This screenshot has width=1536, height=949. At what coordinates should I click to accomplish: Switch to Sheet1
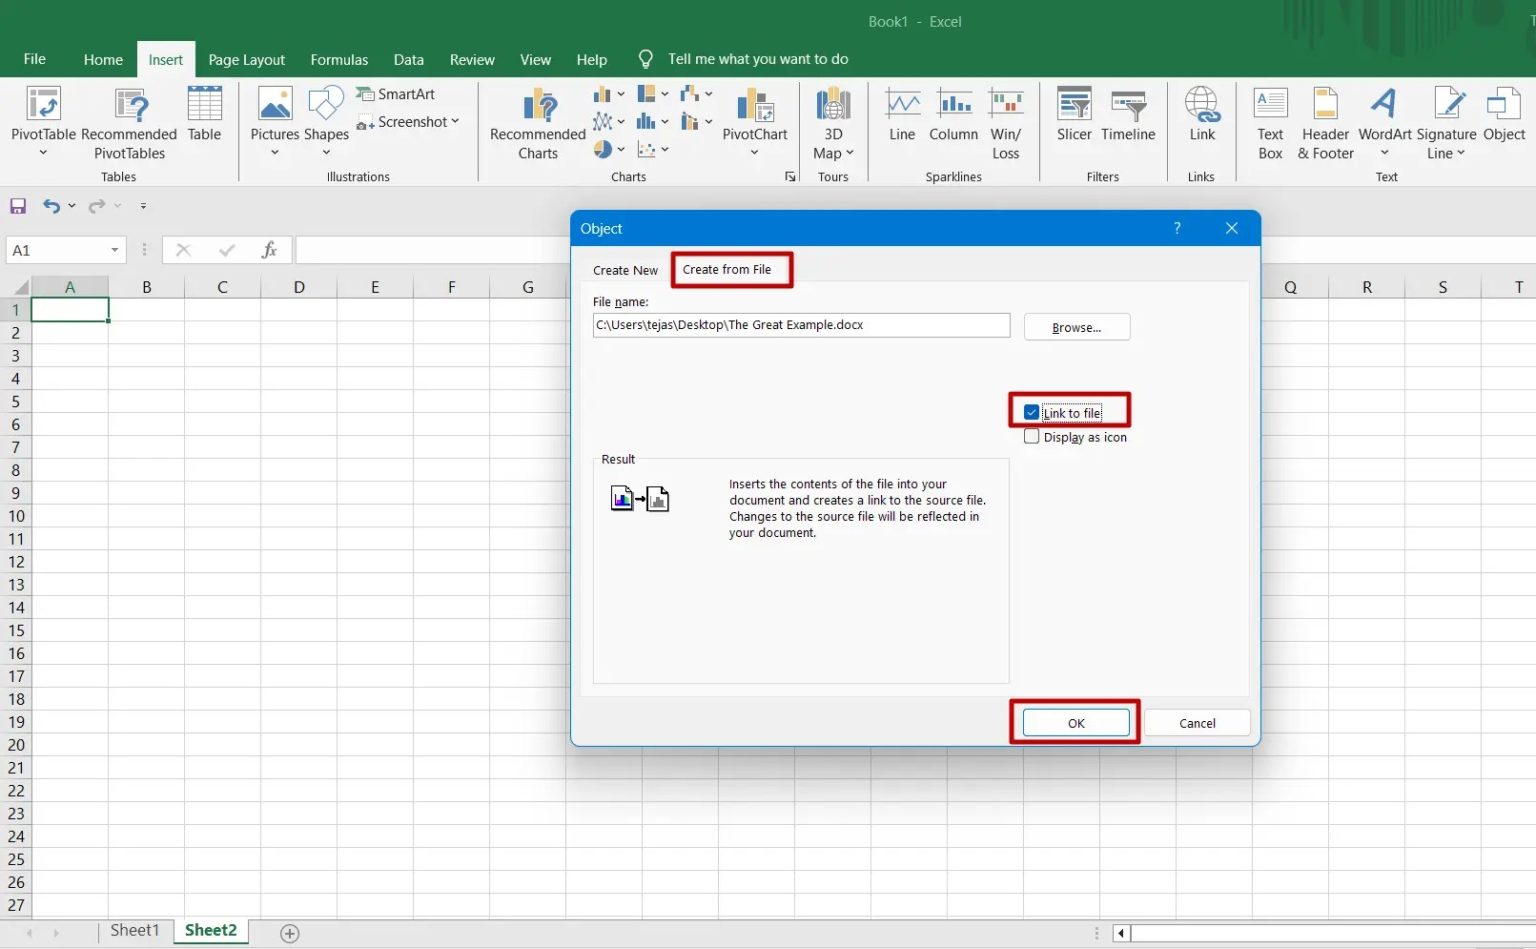(x=135, y=930)
